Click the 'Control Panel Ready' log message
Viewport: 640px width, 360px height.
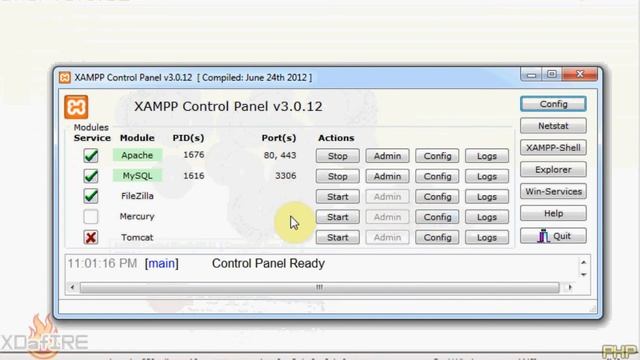pyautogui.click(x=268, y=264)
